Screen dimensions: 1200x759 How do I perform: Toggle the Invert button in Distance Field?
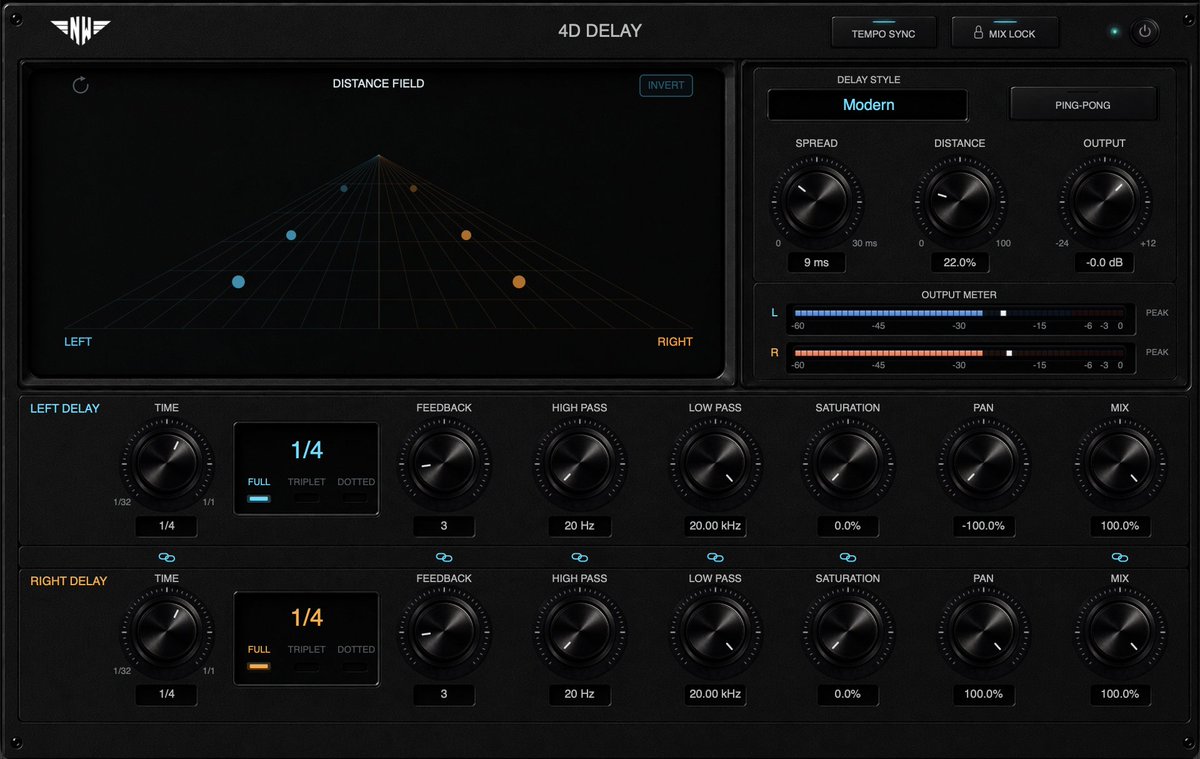point(666,85)
